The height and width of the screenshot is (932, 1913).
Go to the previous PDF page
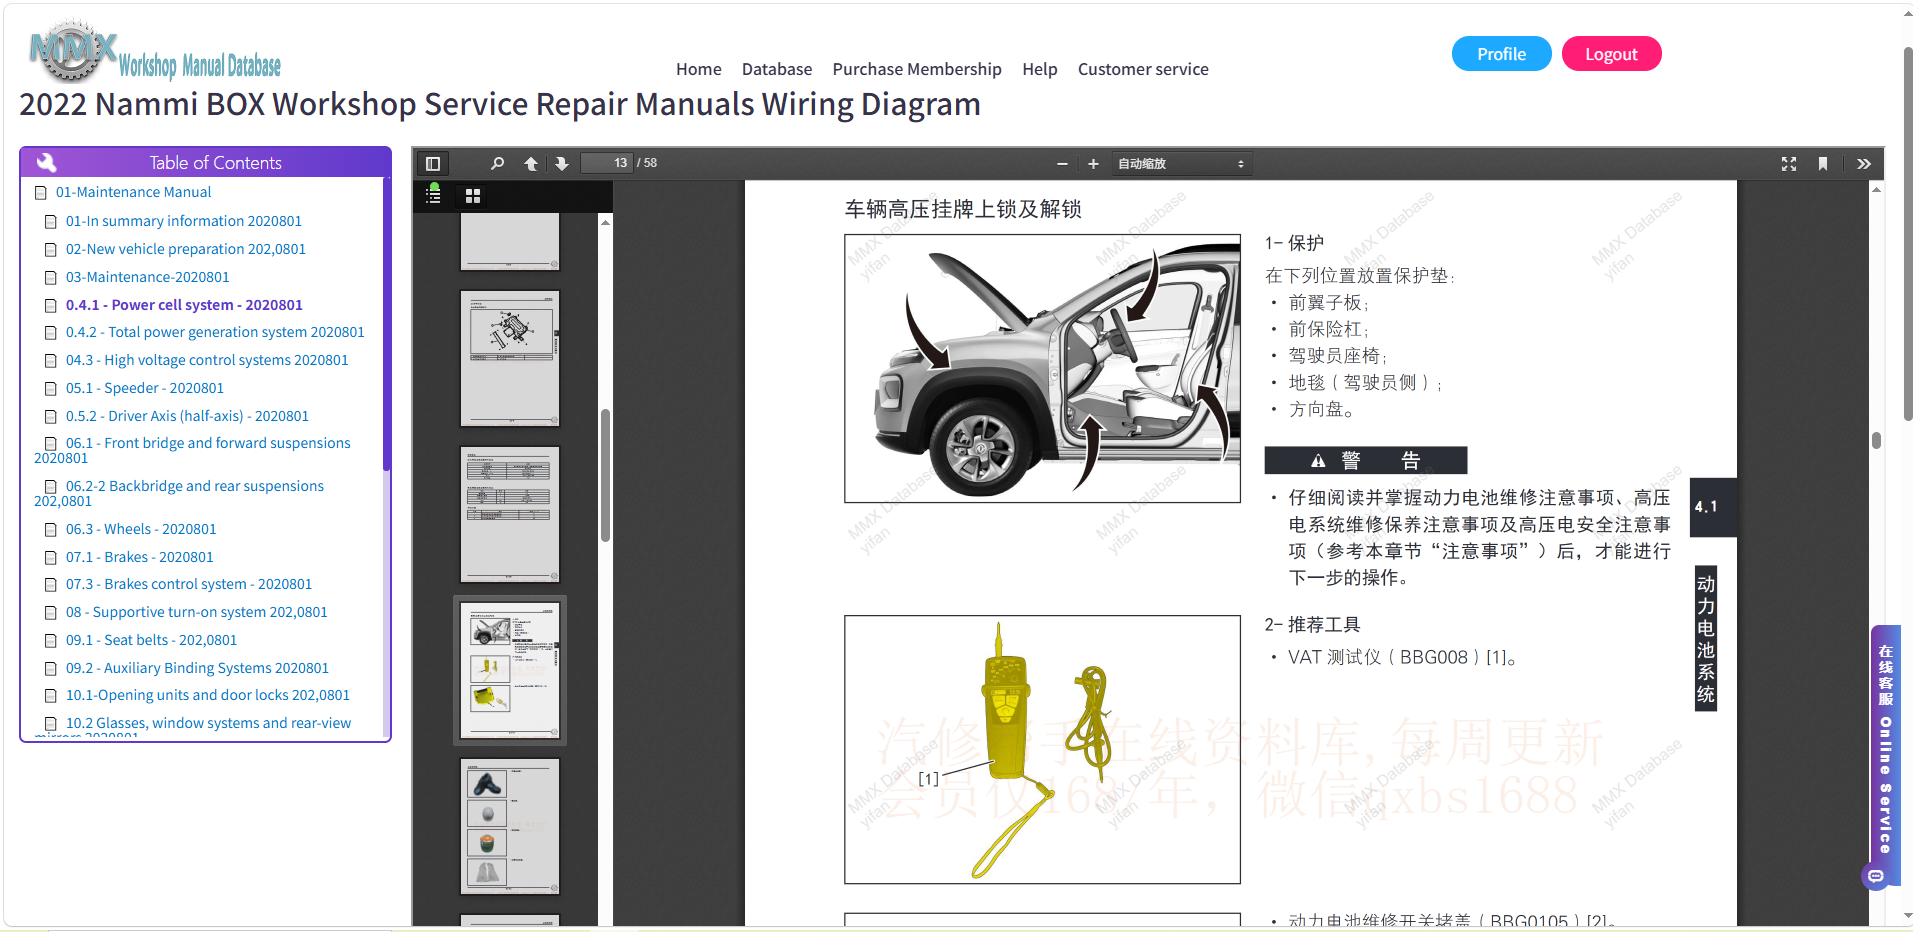pyautogui.click(x=531, y=163)
